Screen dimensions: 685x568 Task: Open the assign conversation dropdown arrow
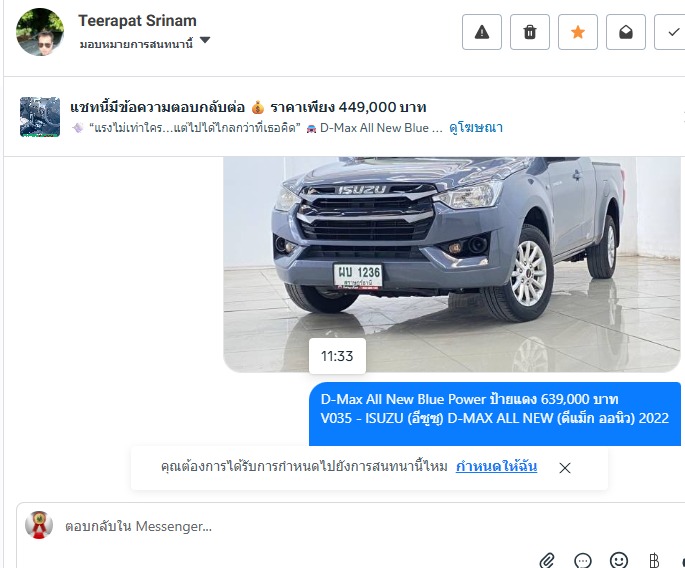point(205,40)
